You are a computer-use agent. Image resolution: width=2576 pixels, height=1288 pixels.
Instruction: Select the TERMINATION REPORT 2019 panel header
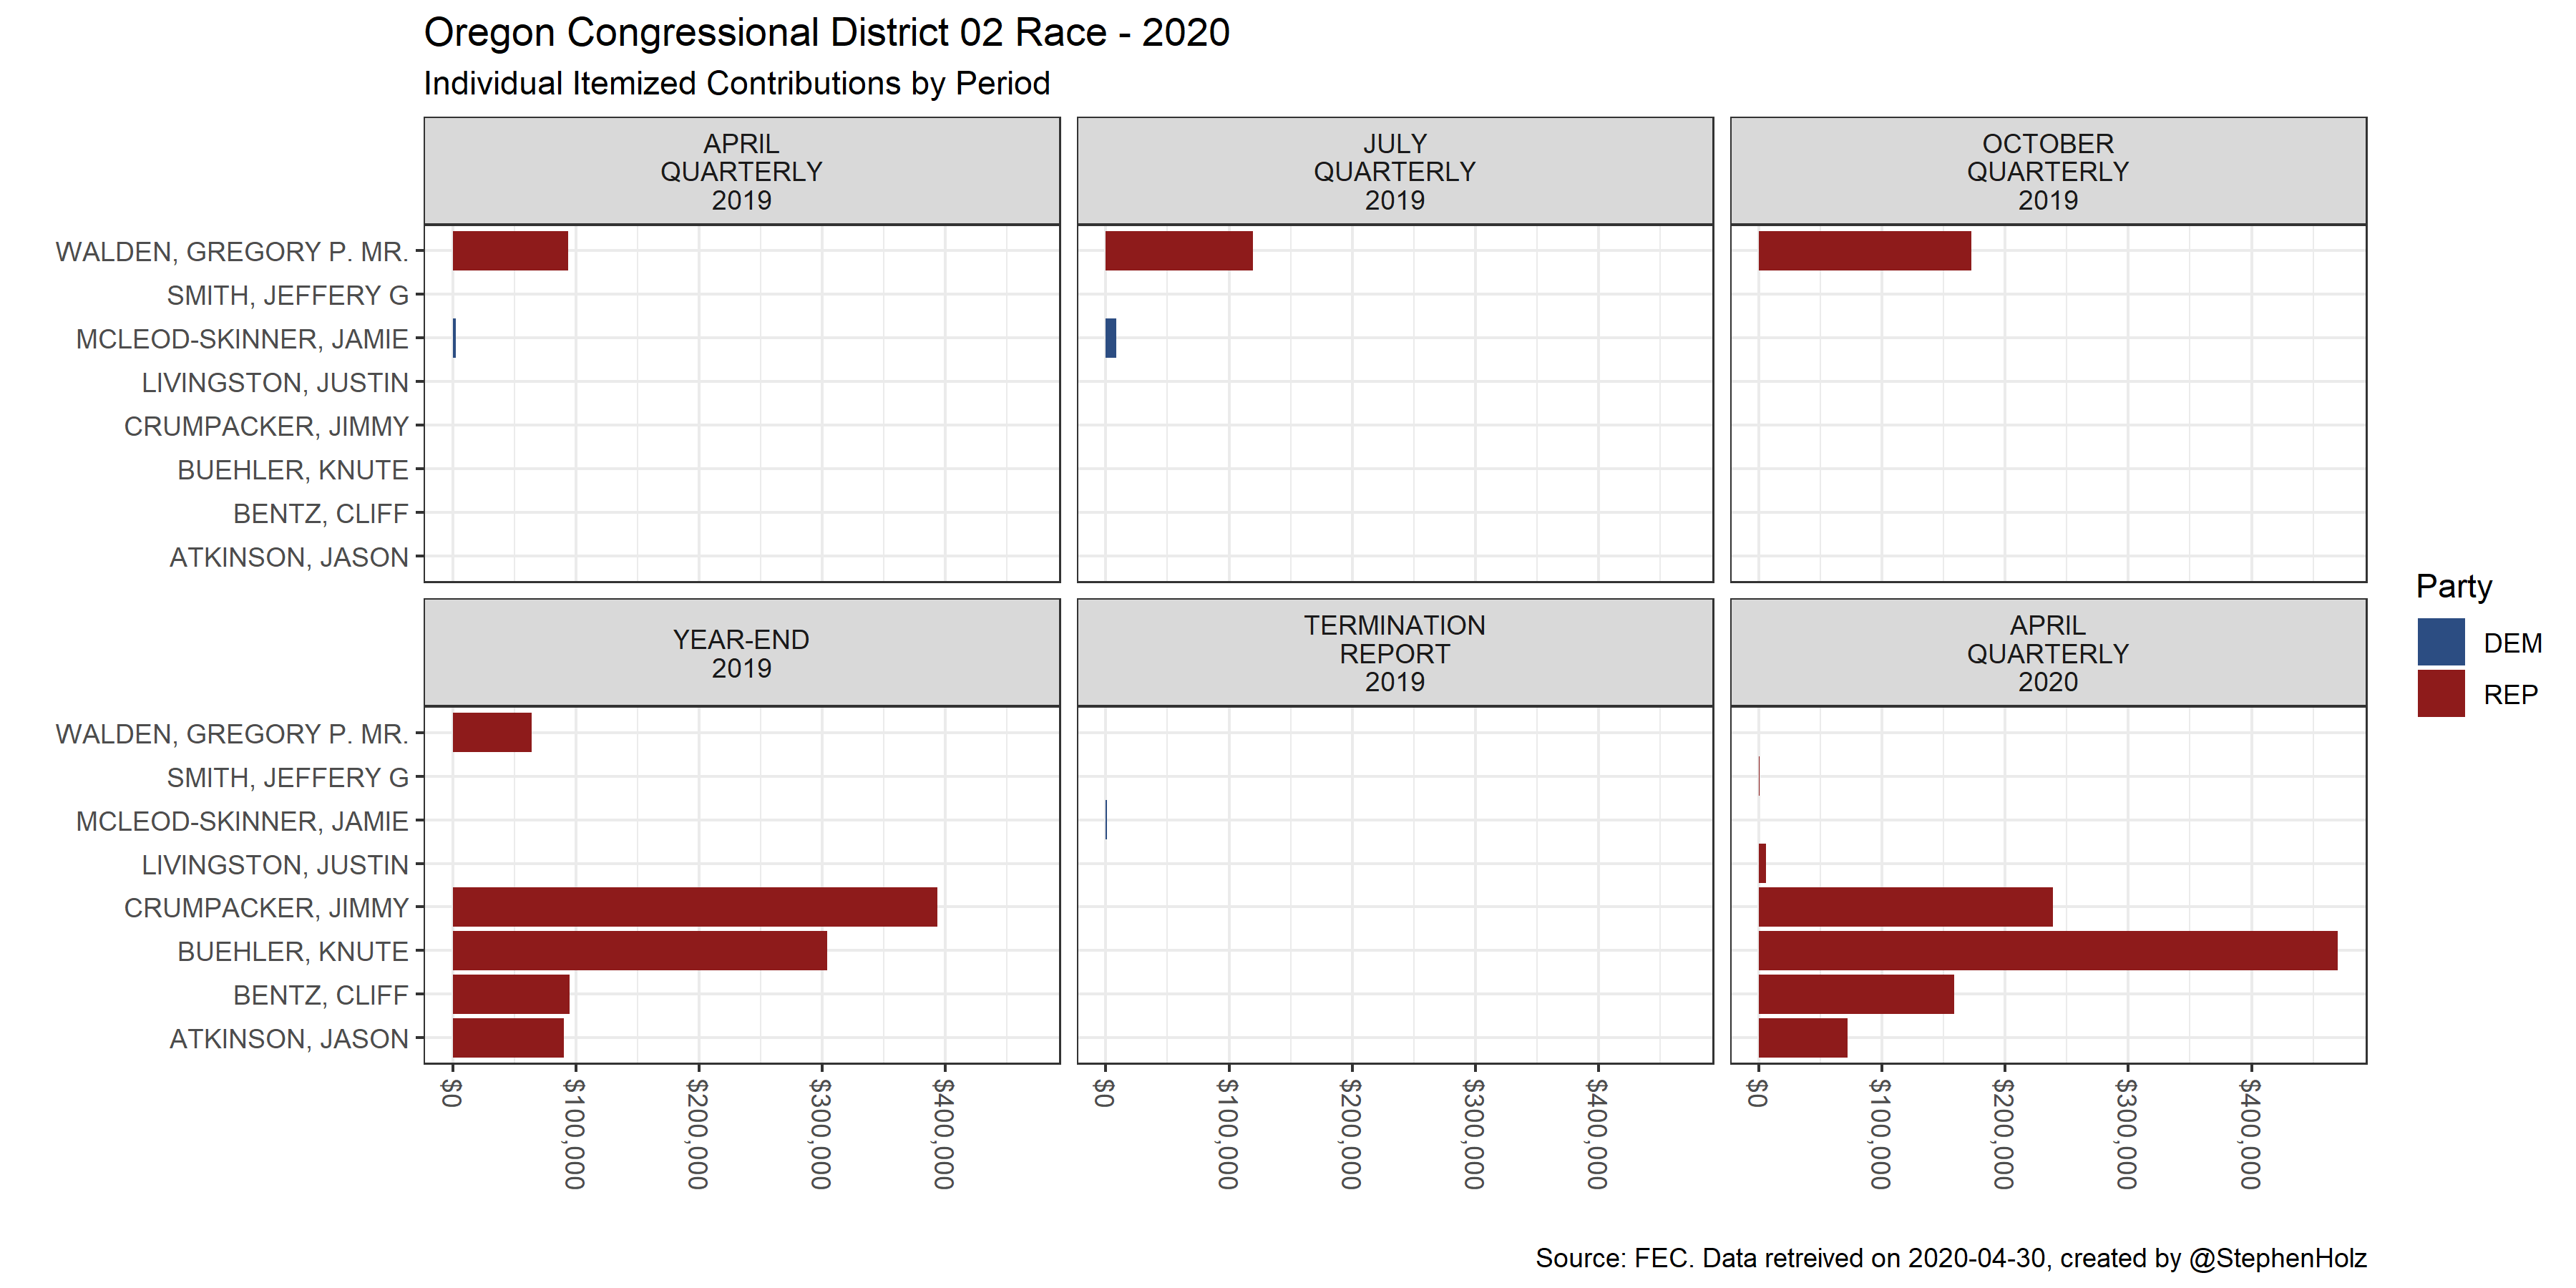point(1394,653)
